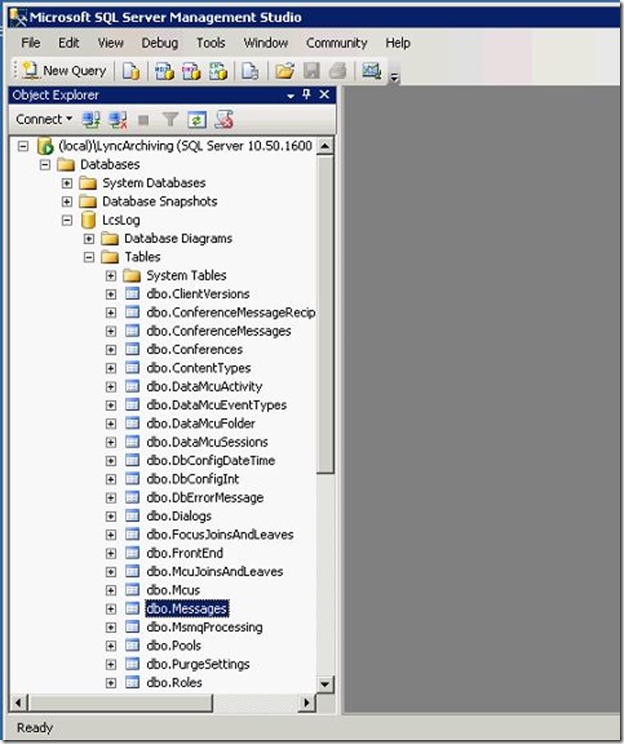
Task: Open the Help menu
Action: pos(398,43)
